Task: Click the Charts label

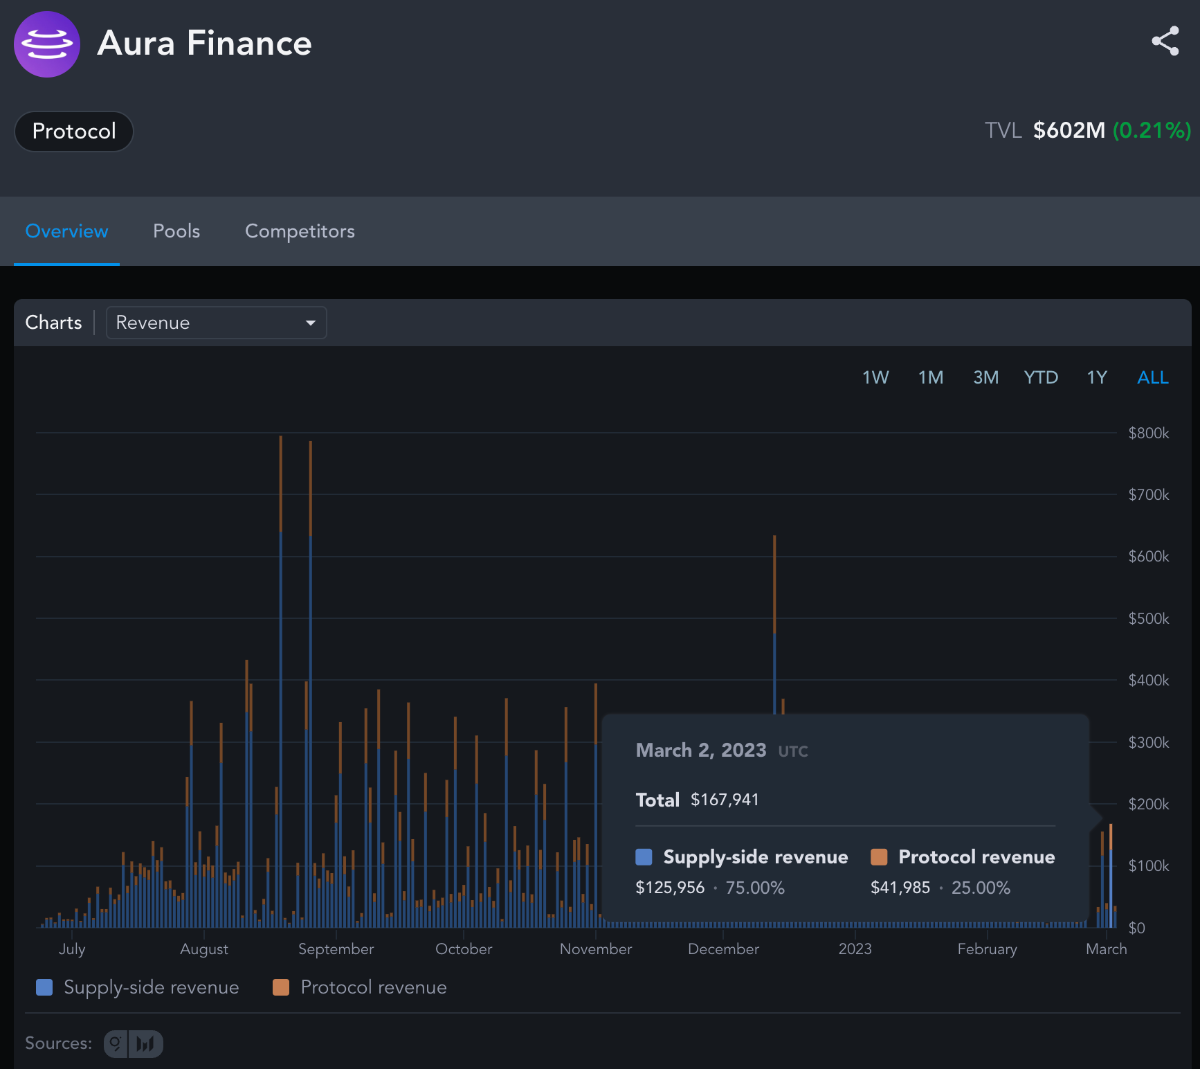Action: point(54,323)
